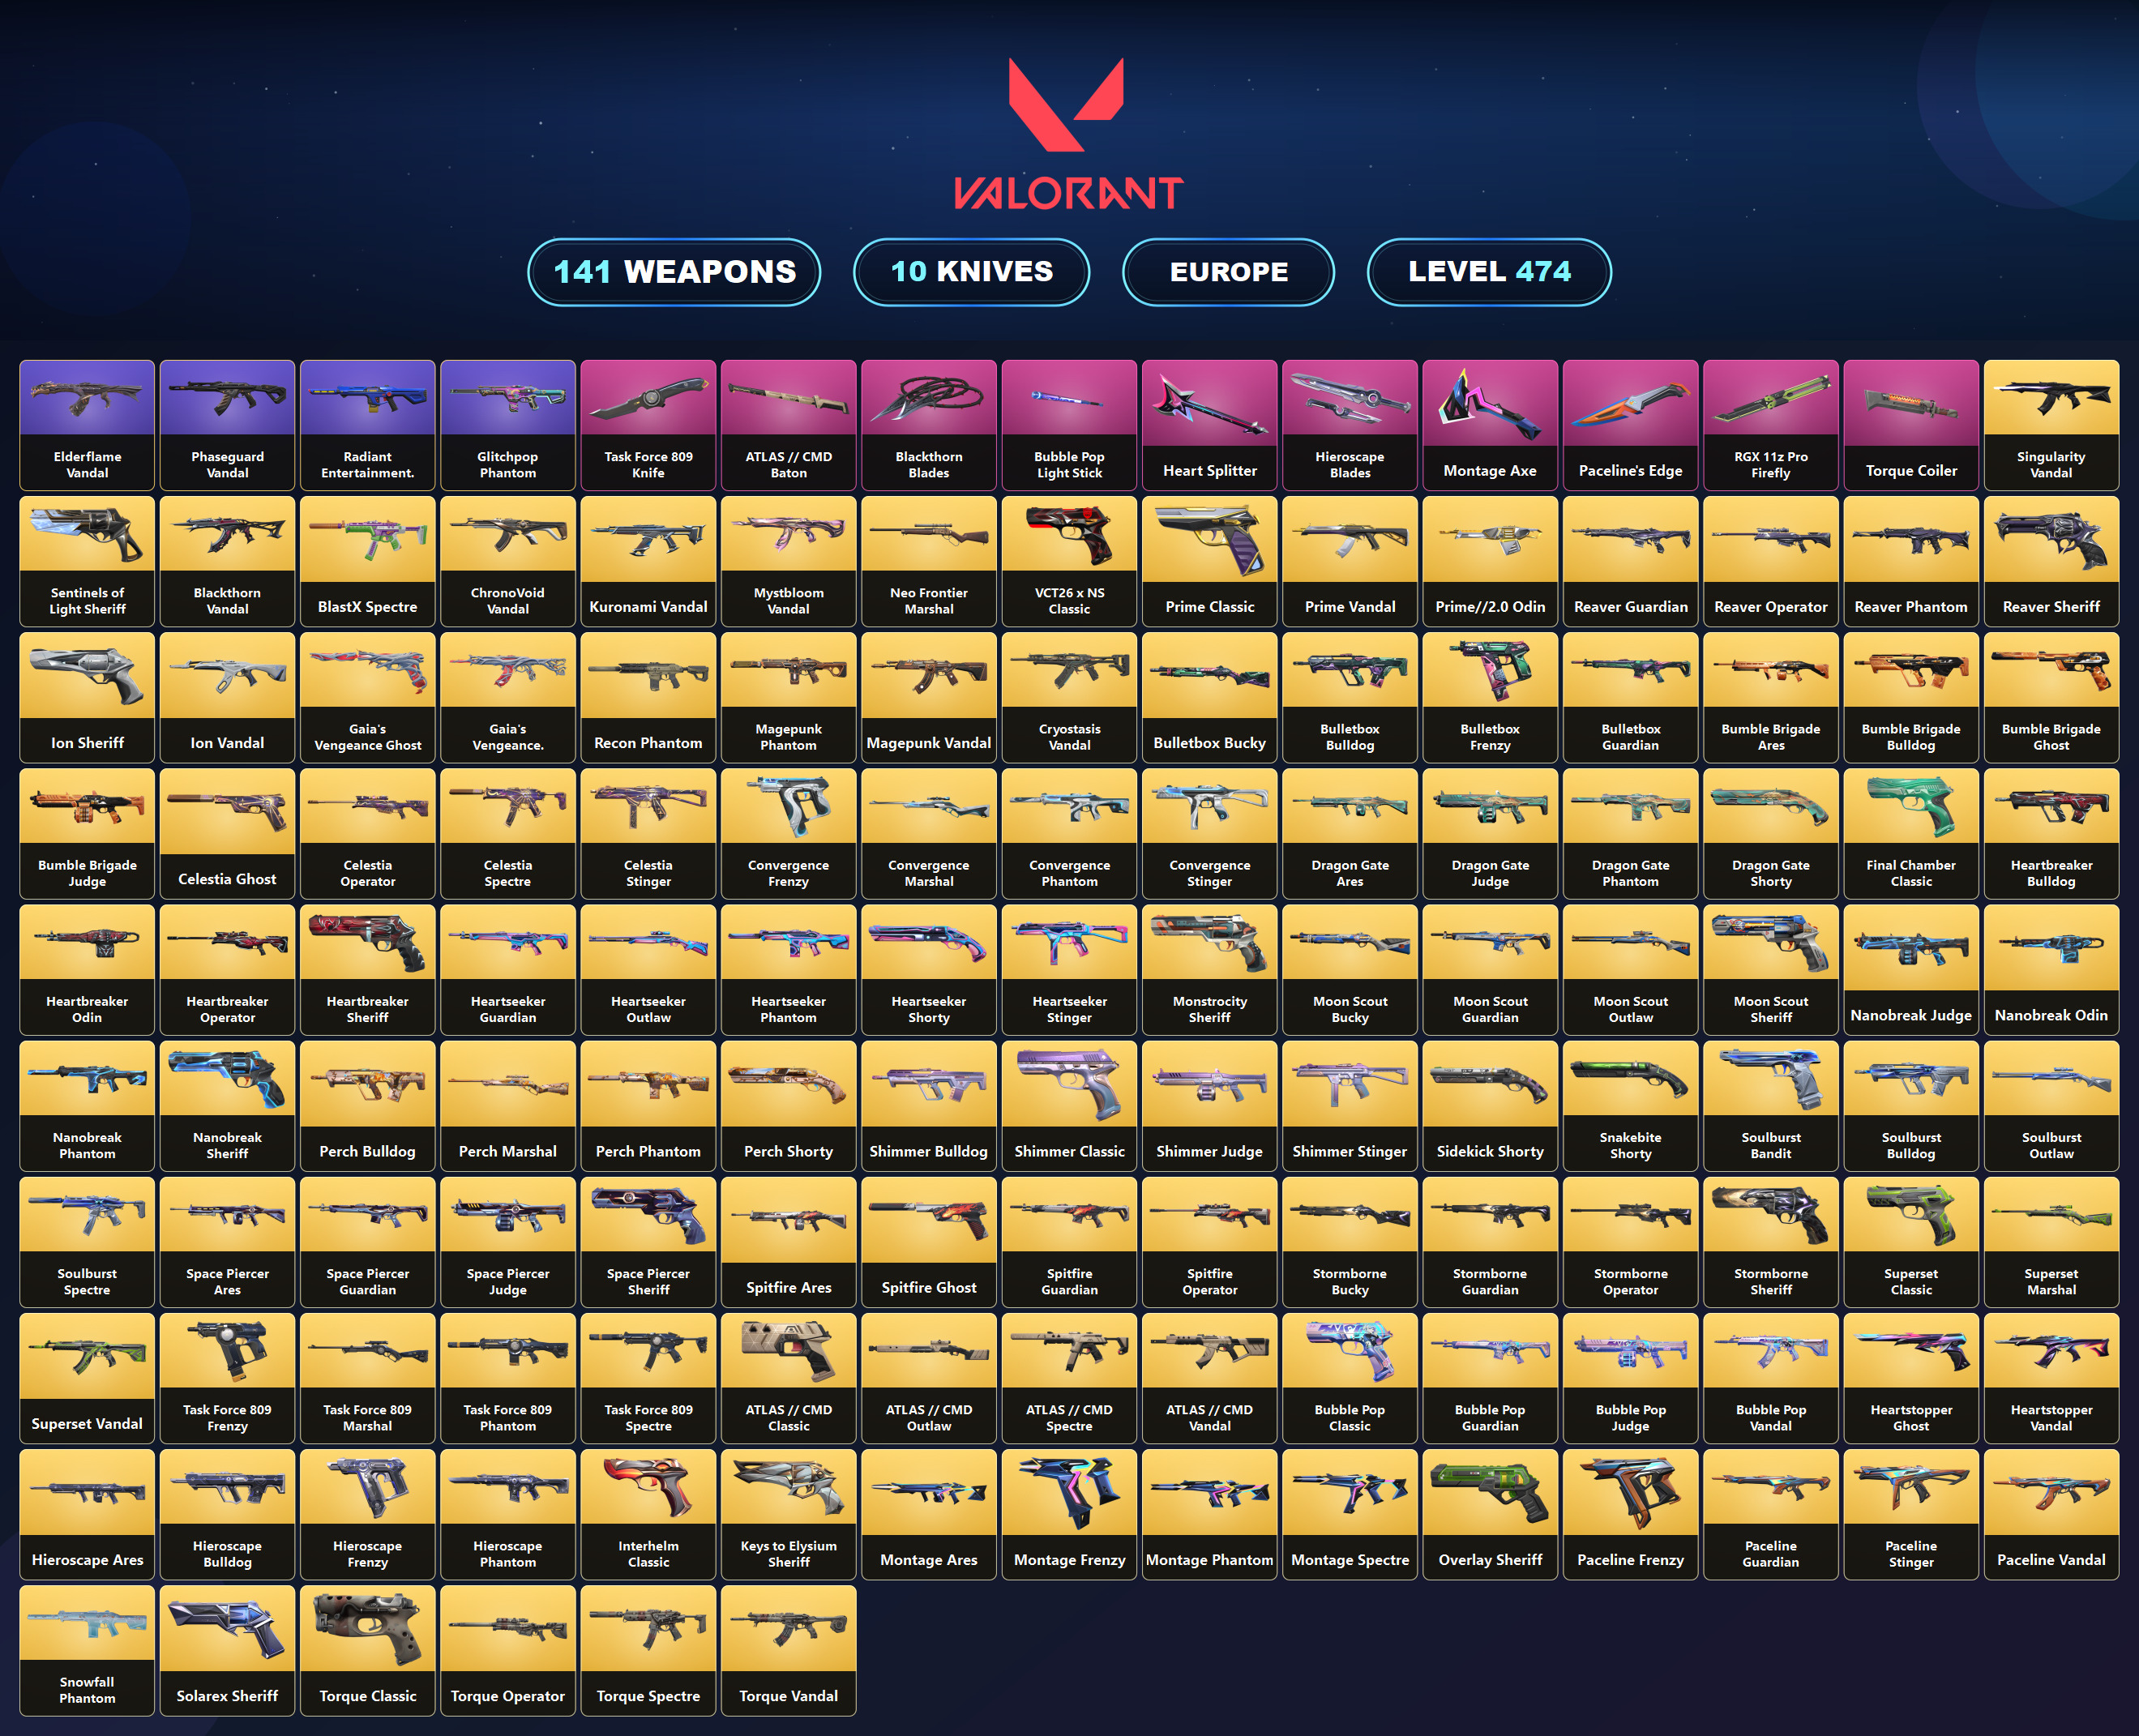
Task: Choose the Montage Axe icon
Action: [1490, 404]
